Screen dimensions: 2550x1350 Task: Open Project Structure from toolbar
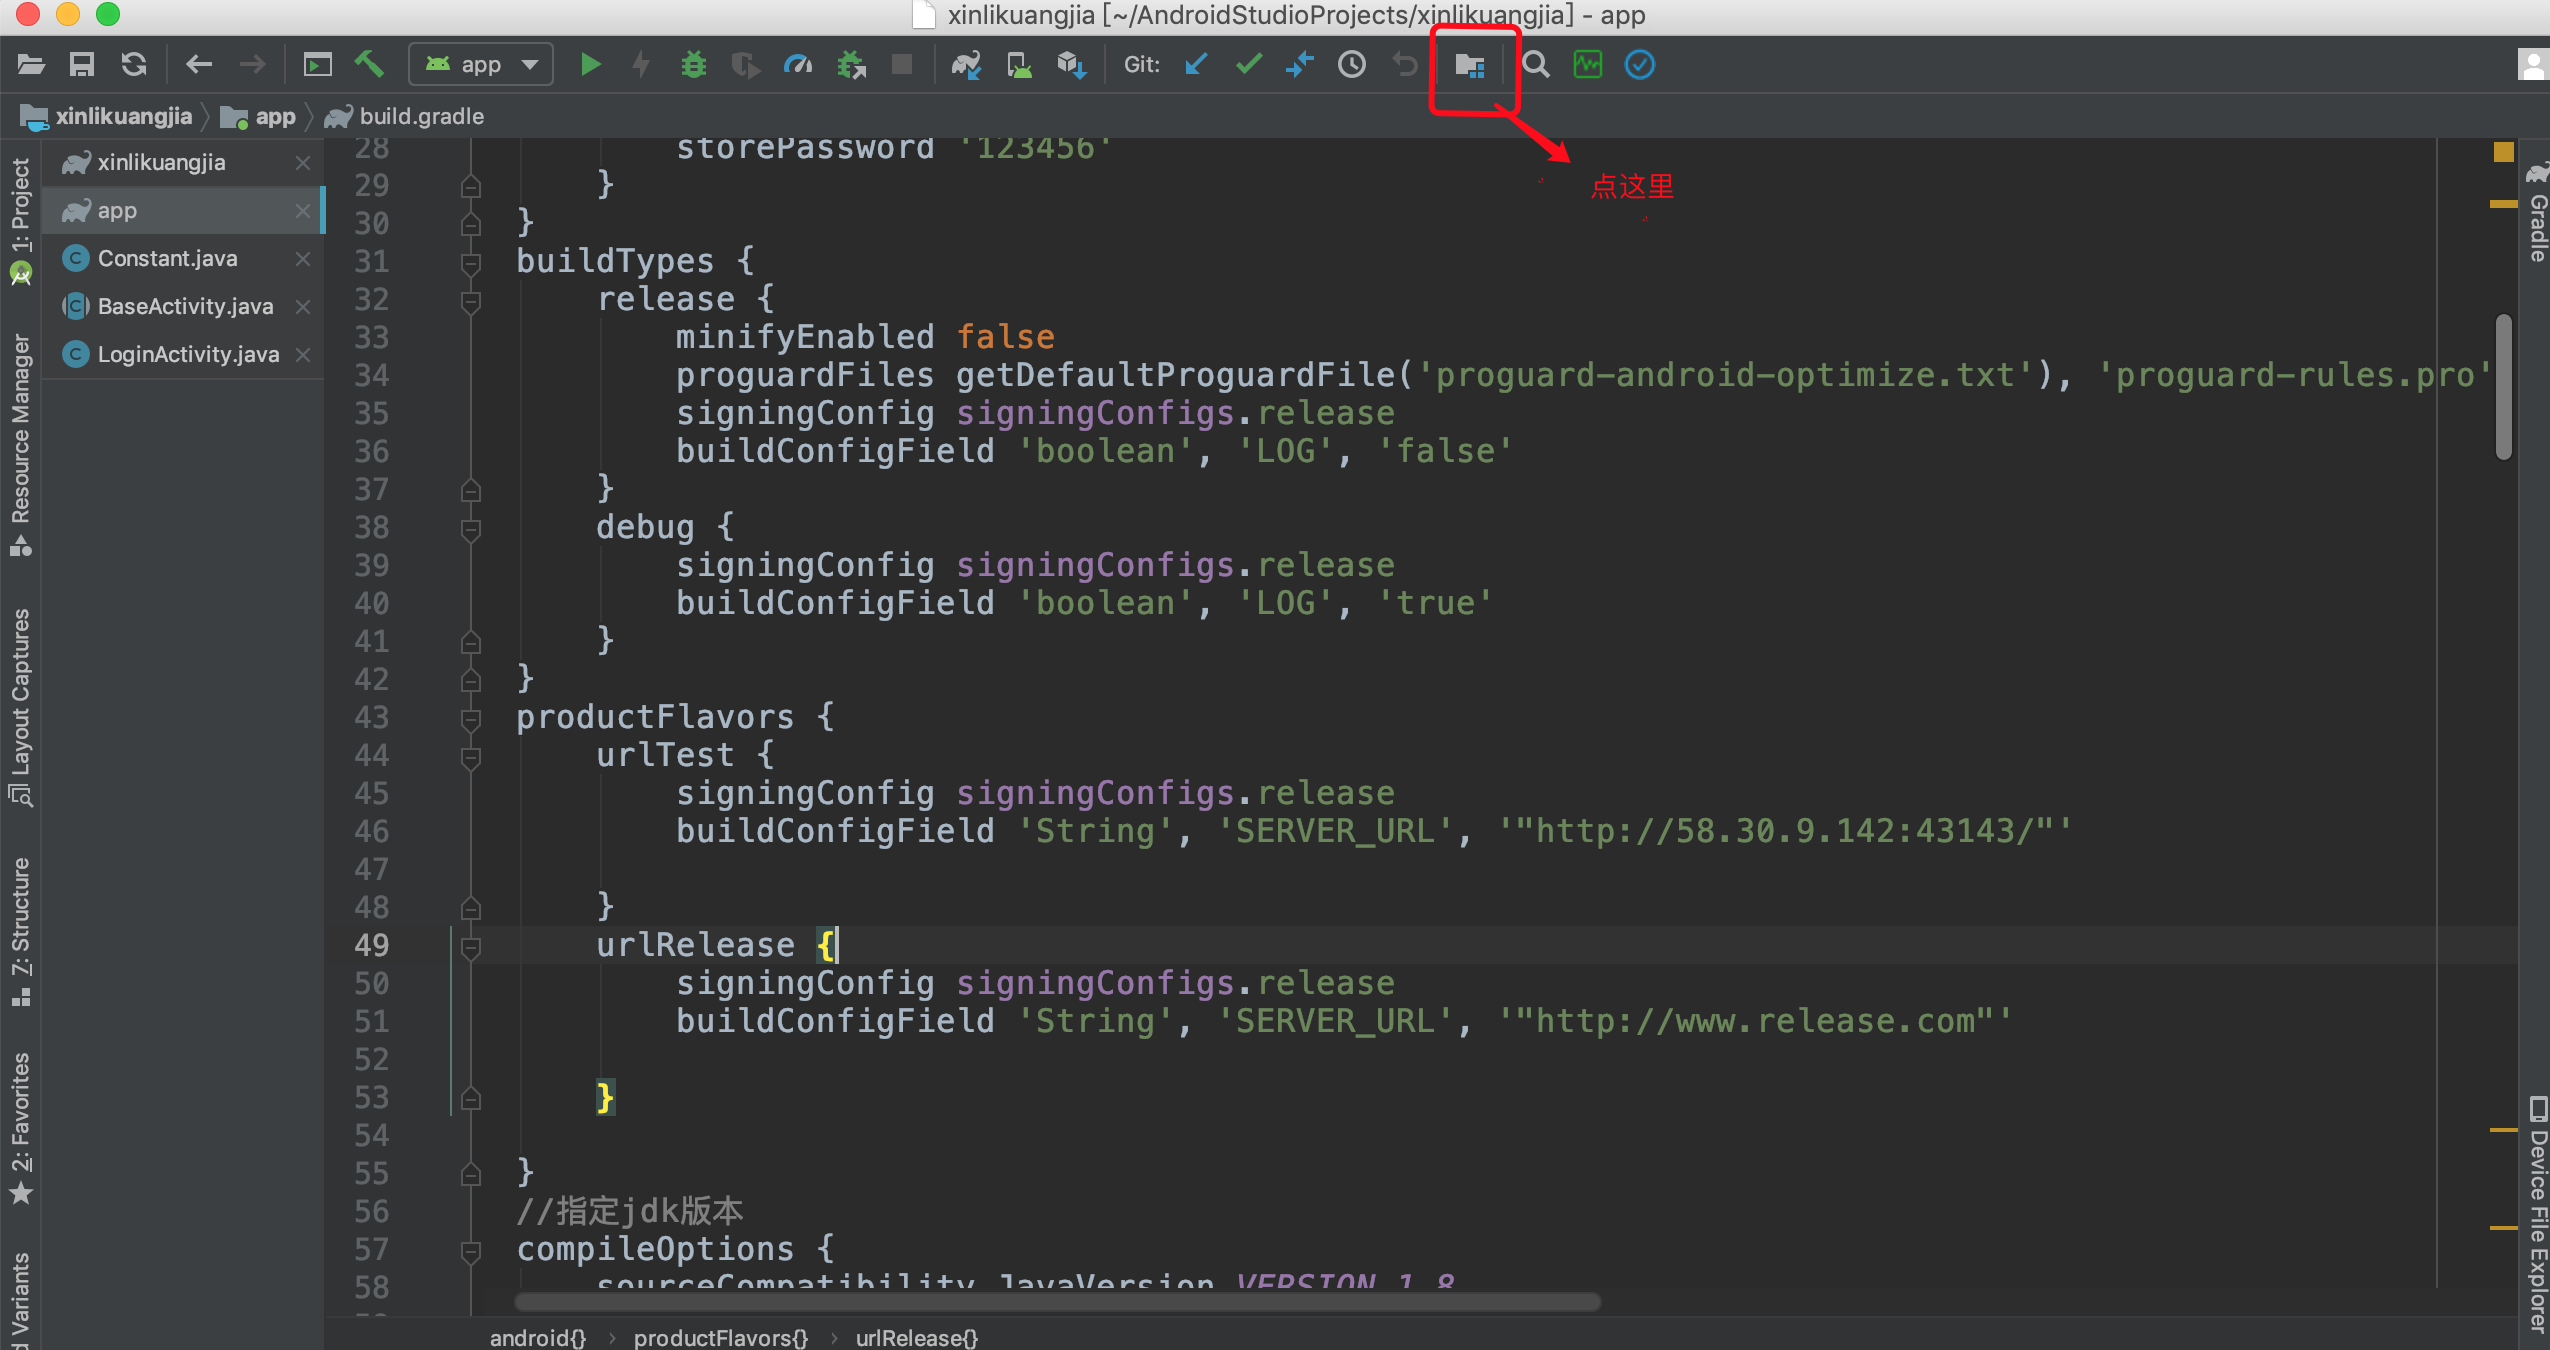[x=1469, y=66]
